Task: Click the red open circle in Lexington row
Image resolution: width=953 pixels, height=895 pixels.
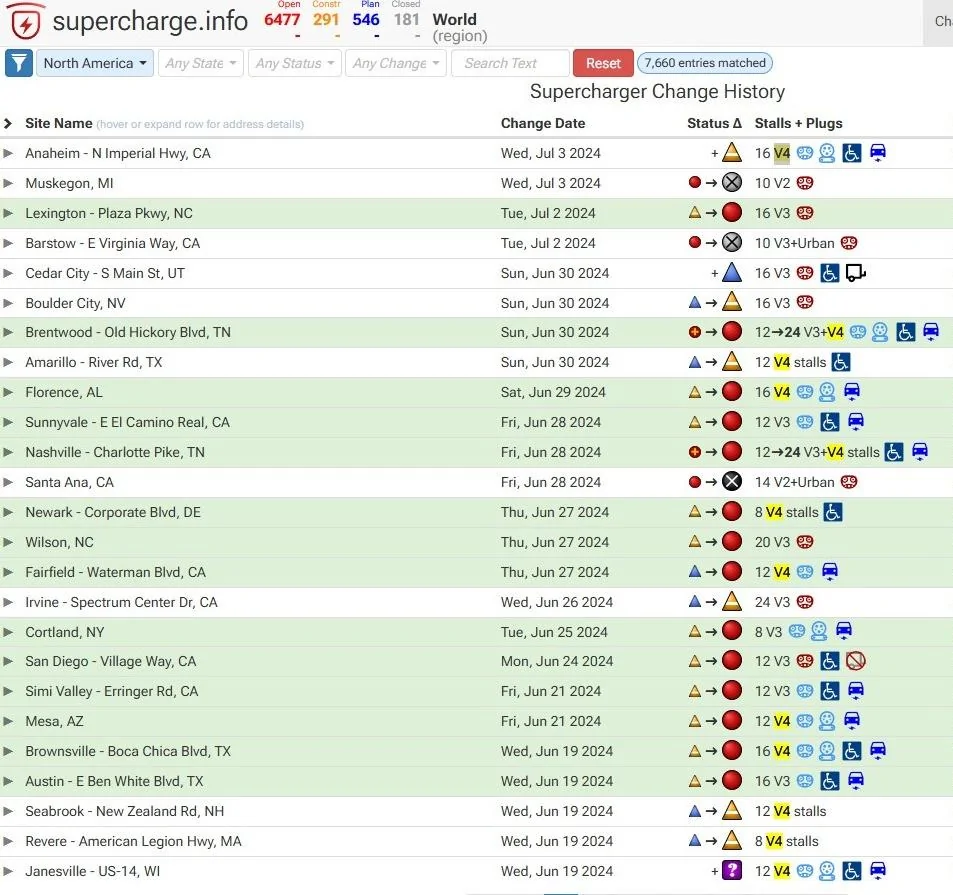Action: 732,212
